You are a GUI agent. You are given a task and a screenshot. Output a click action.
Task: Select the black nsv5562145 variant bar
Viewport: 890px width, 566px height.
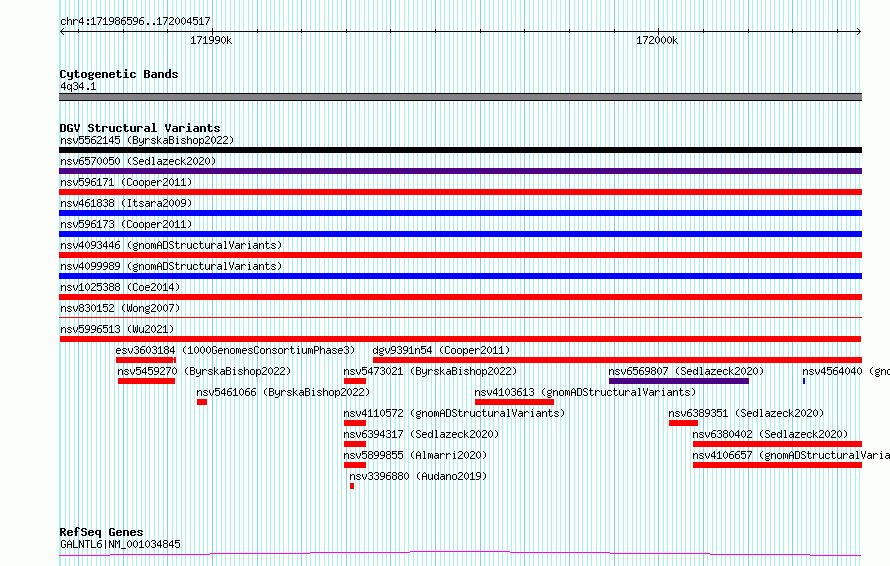pyautogui.click(x=460, y=150)
